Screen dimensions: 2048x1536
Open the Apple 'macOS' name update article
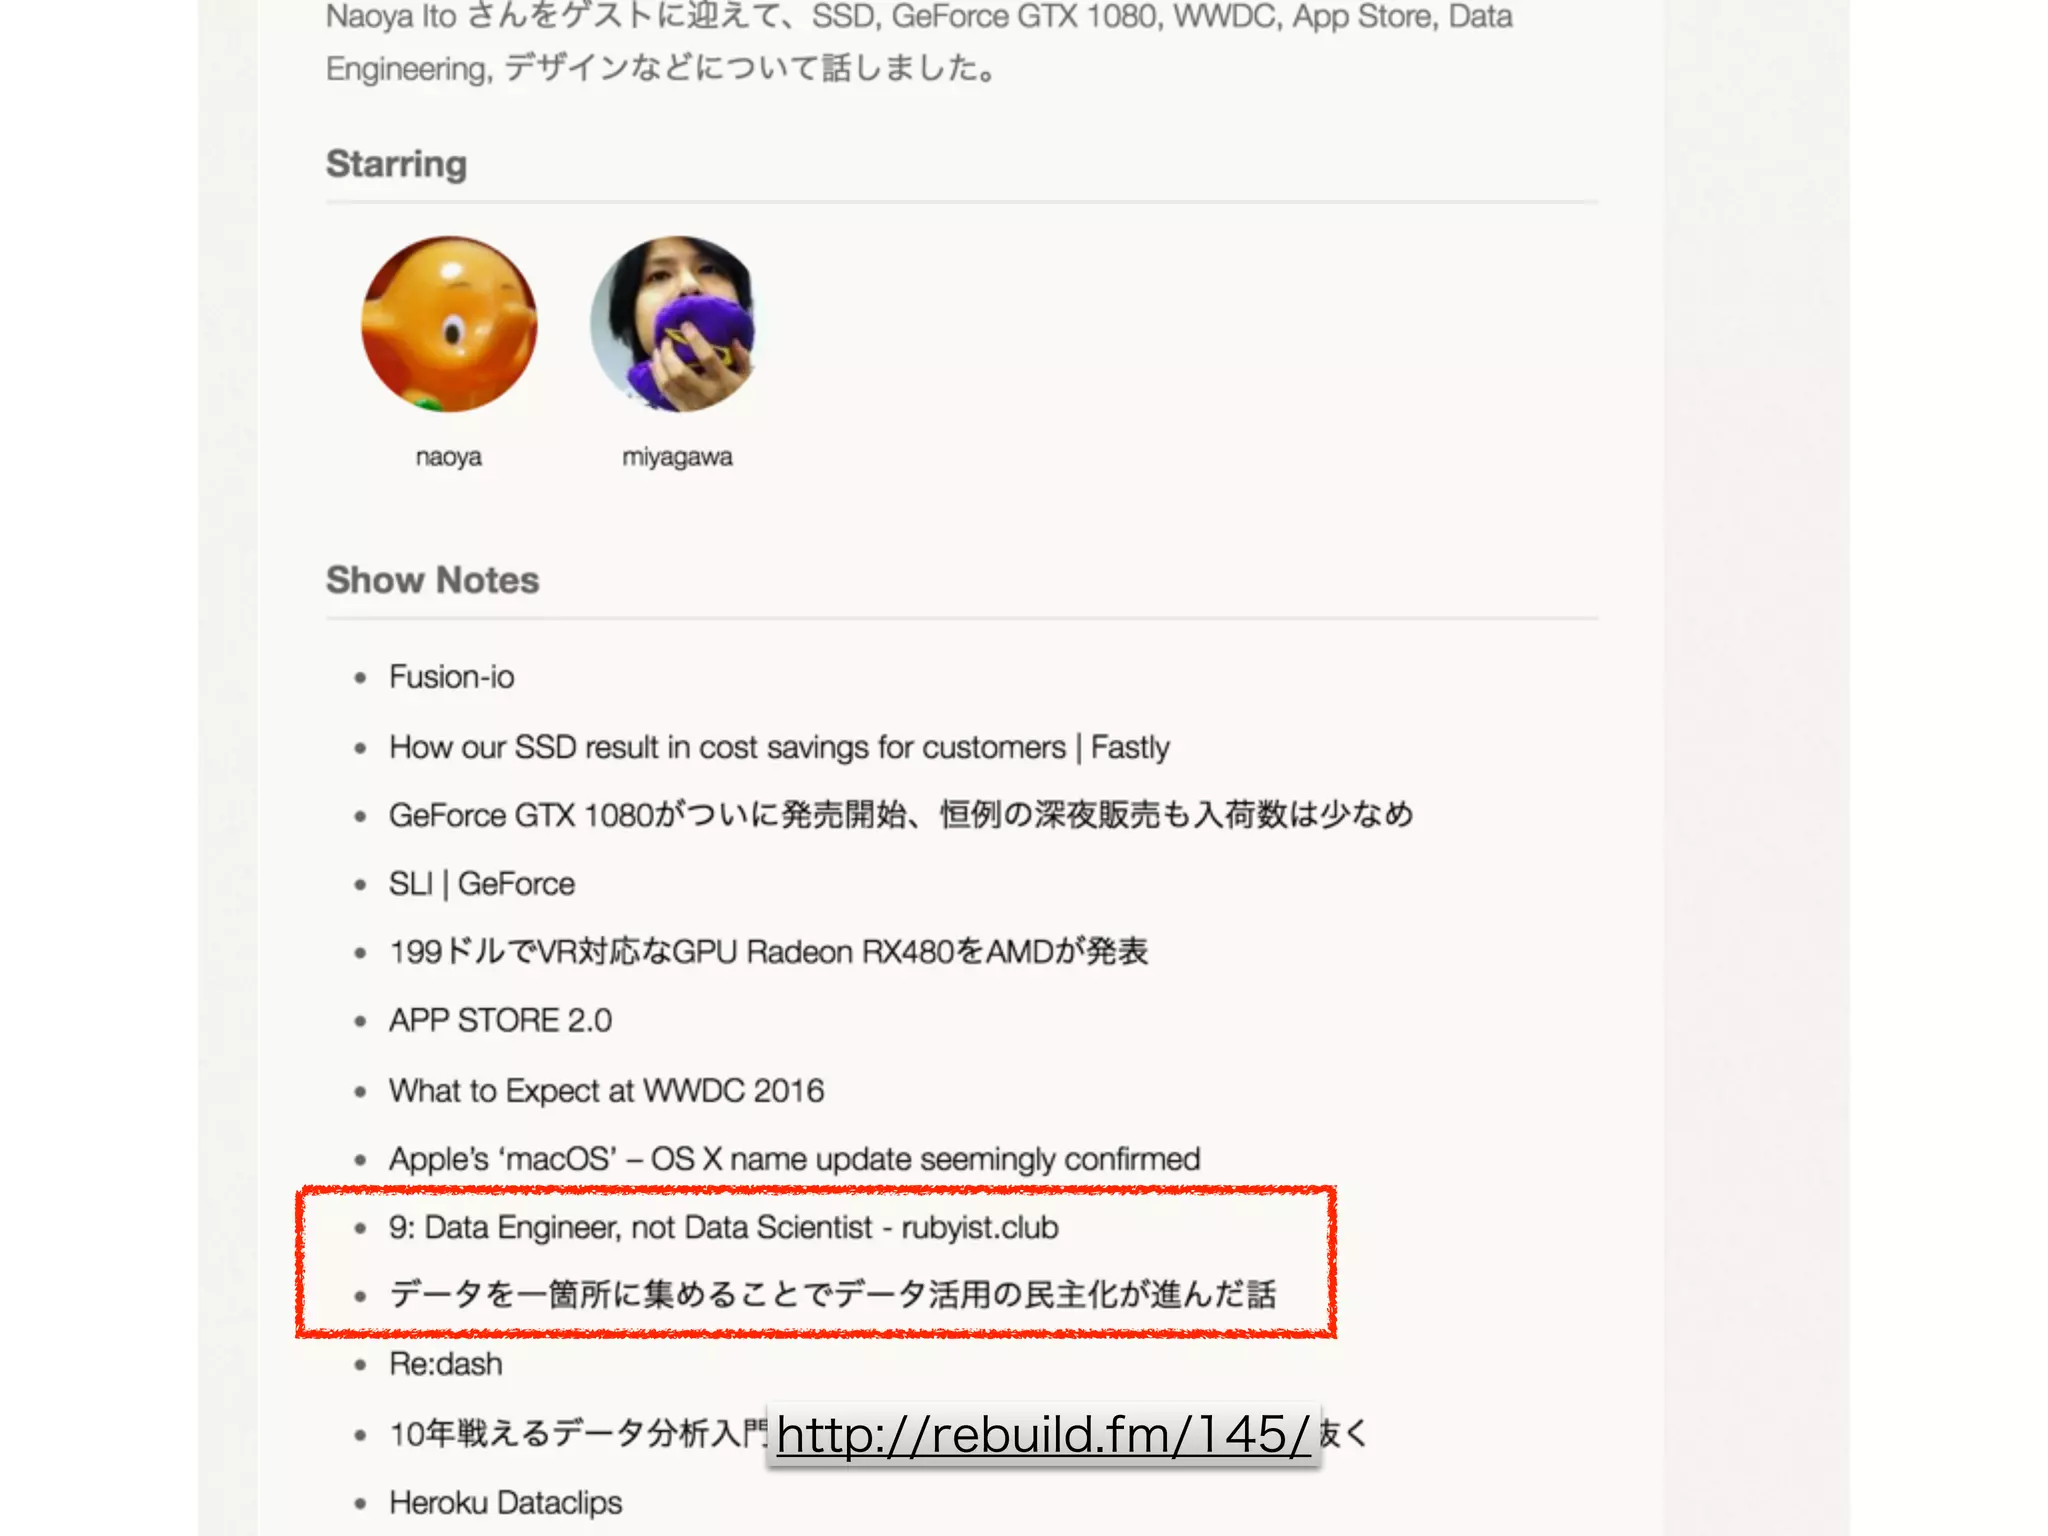(794, 1159)
